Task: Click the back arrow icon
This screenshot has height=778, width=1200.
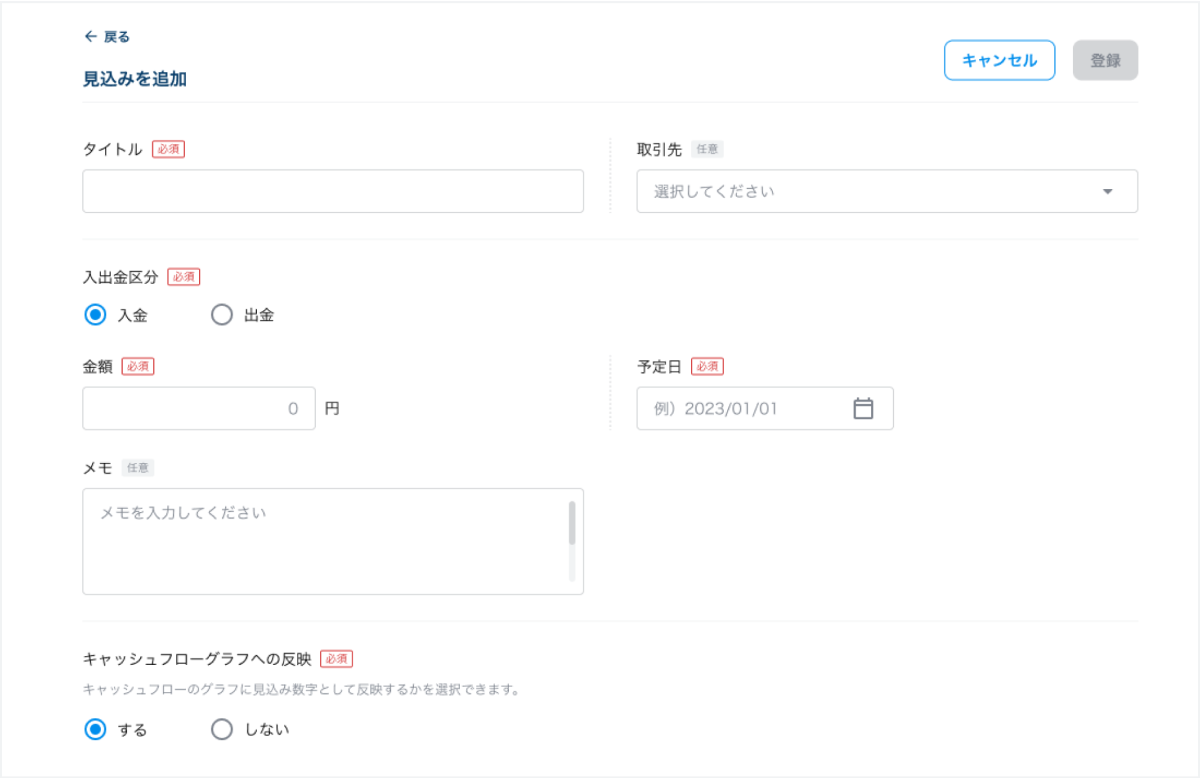Action: pyautogui.click(x=90, y=37)
